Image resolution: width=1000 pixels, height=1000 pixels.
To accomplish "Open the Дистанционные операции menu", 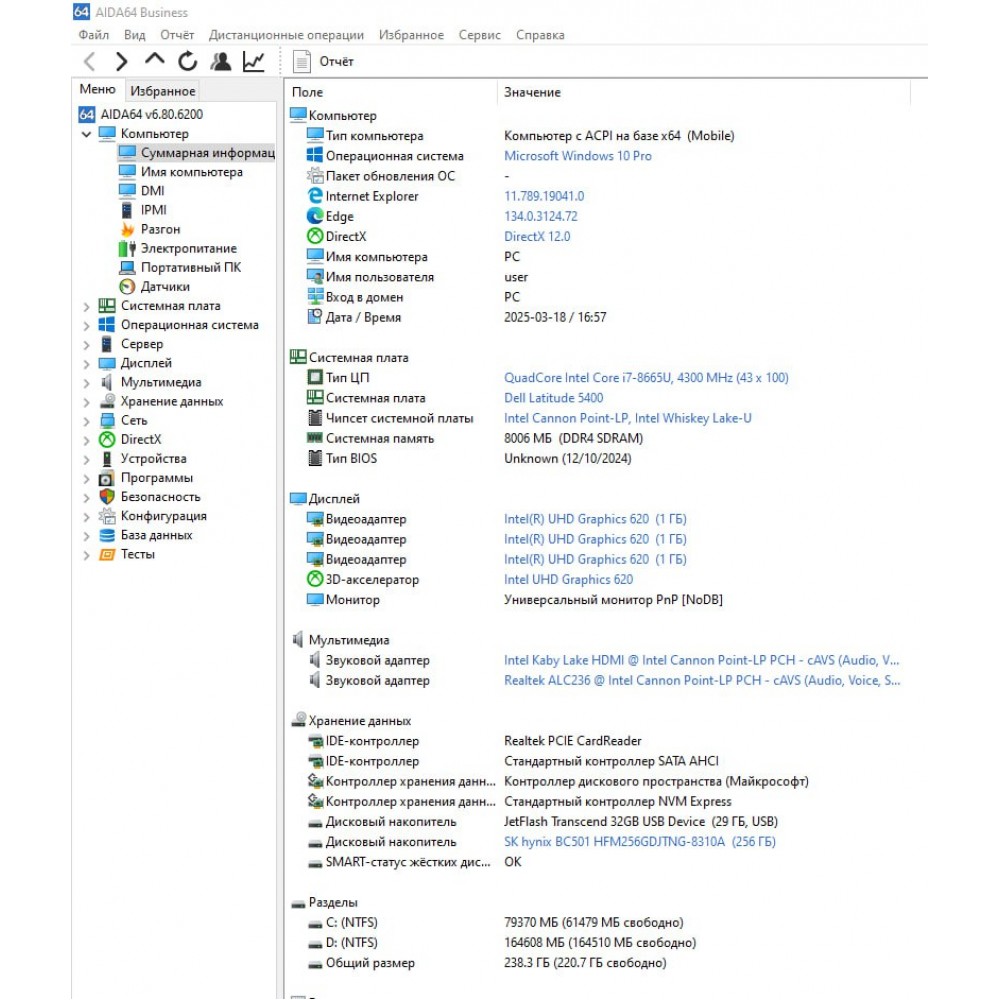I will [286, 35].
